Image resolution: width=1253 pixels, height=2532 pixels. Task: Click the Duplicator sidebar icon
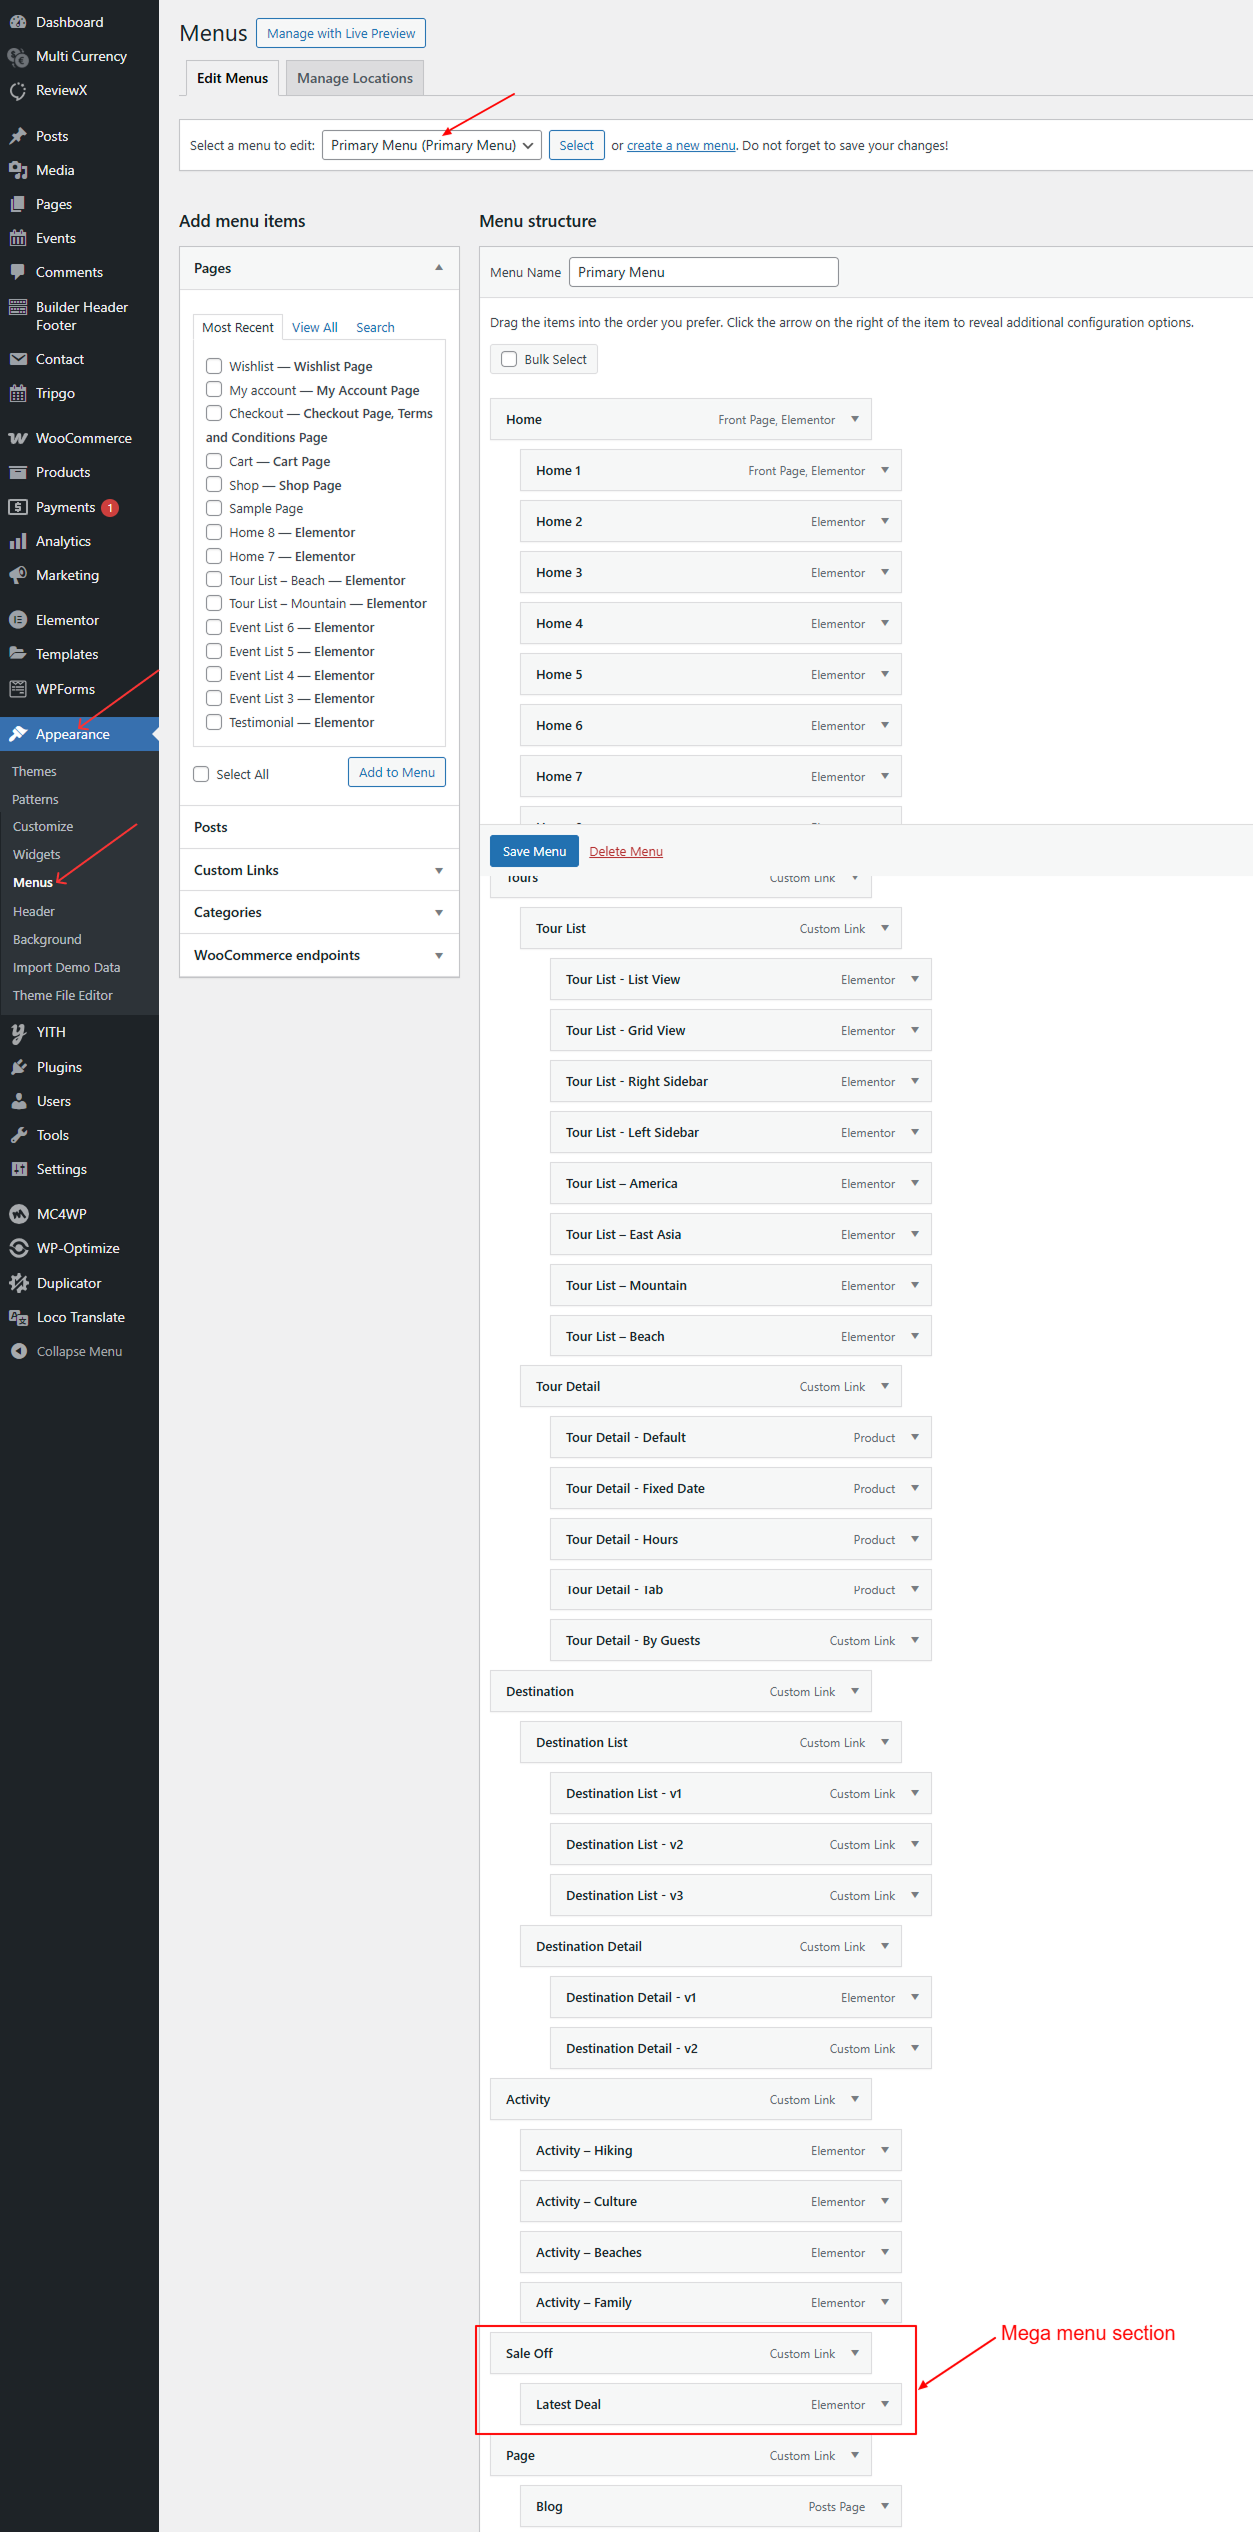pyautogui.click(x=18, y=1283)
